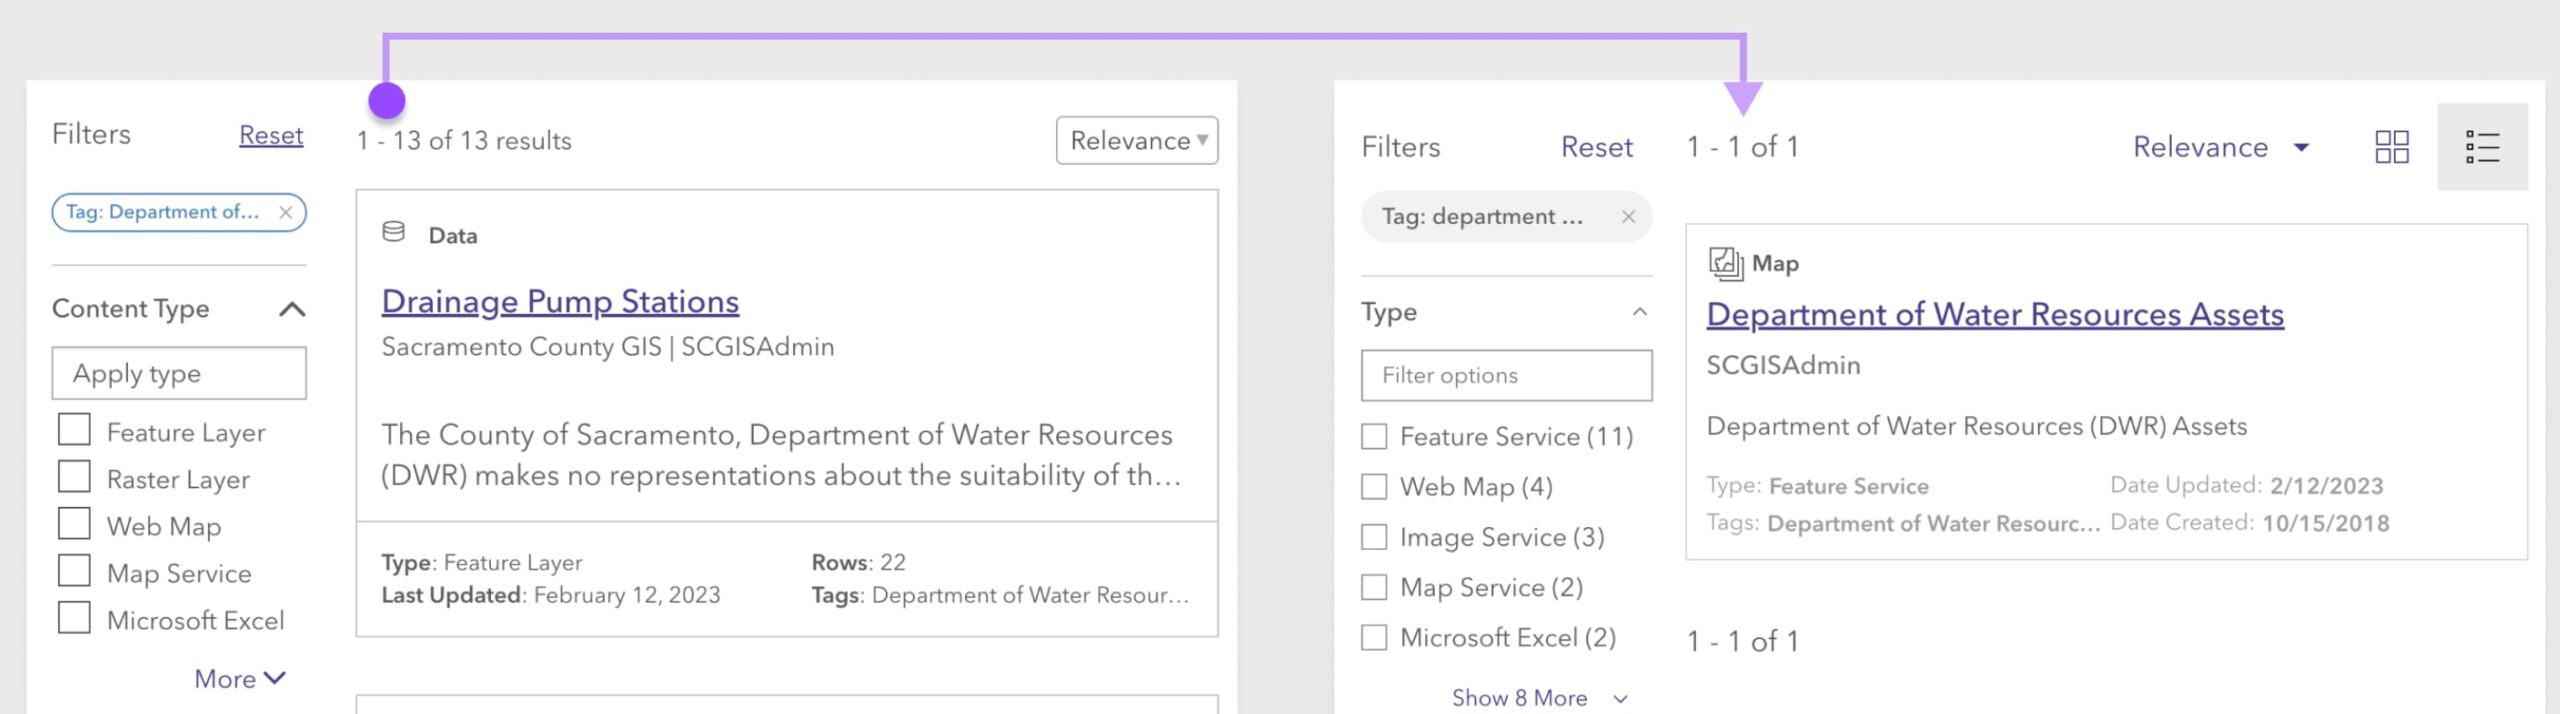The height and width of the screenshot is (714, 2560).
Task: Open Department of Water Resources Assets link
Action: pyautogui.click(x=1994, y=314)
